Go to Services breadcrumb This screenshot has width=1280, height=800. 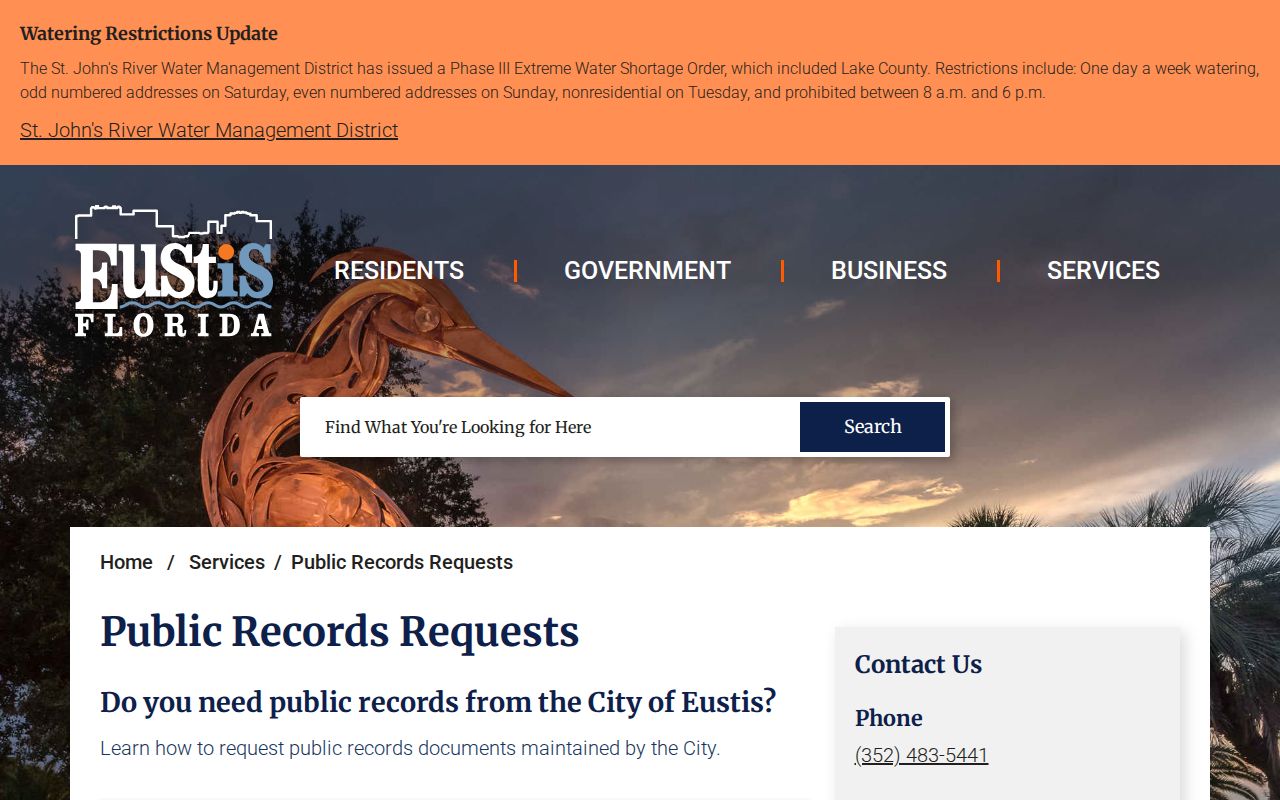[227, 562]
